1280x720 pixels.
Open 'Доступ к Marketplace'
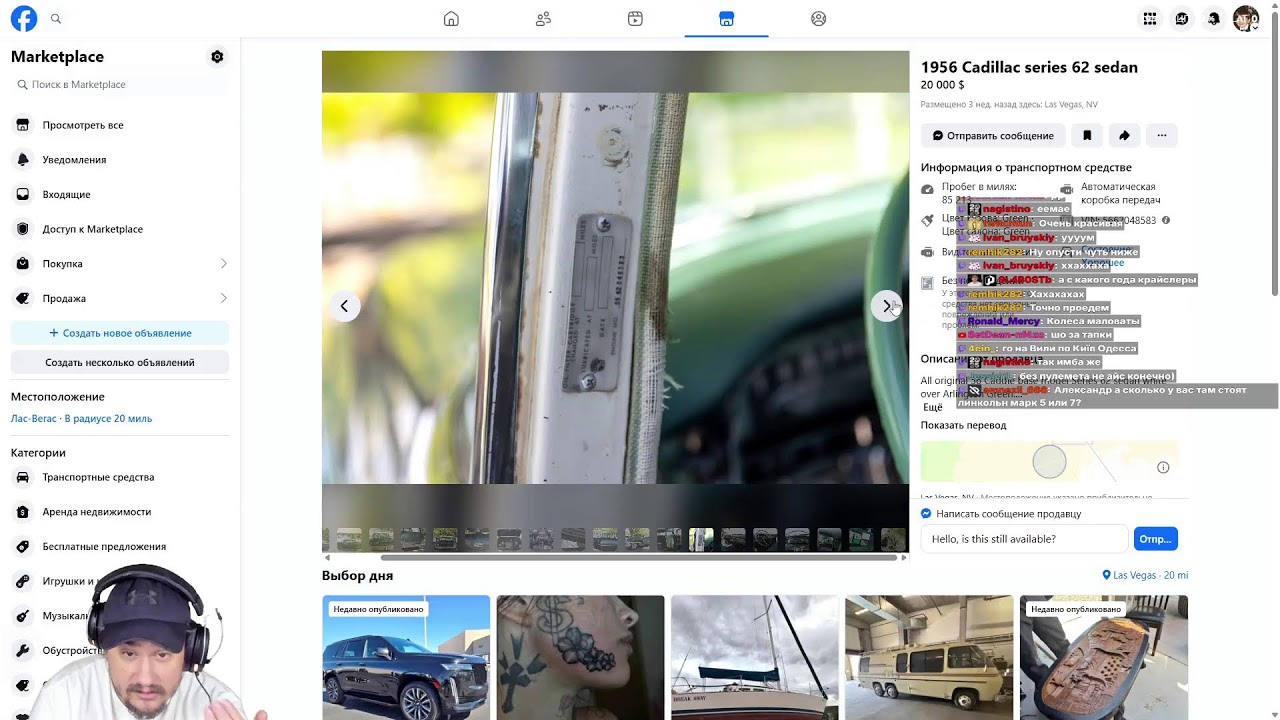point(120,229)
